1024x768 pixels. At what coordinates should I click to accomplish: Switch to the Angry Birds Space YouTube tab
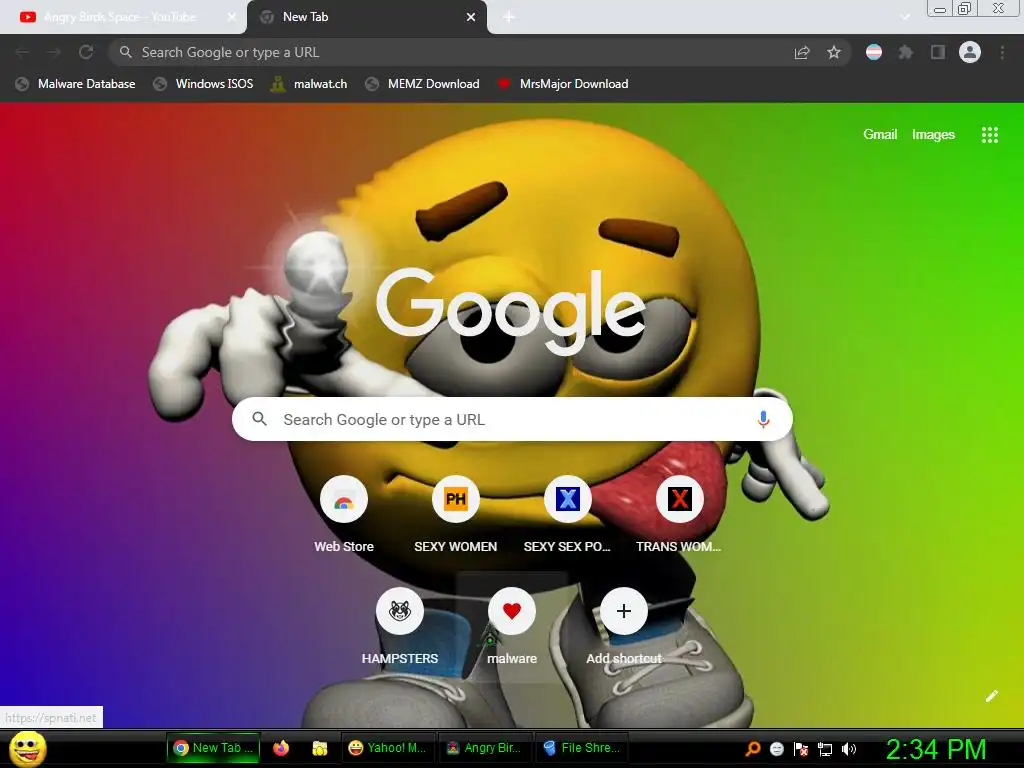coord(124,17)
